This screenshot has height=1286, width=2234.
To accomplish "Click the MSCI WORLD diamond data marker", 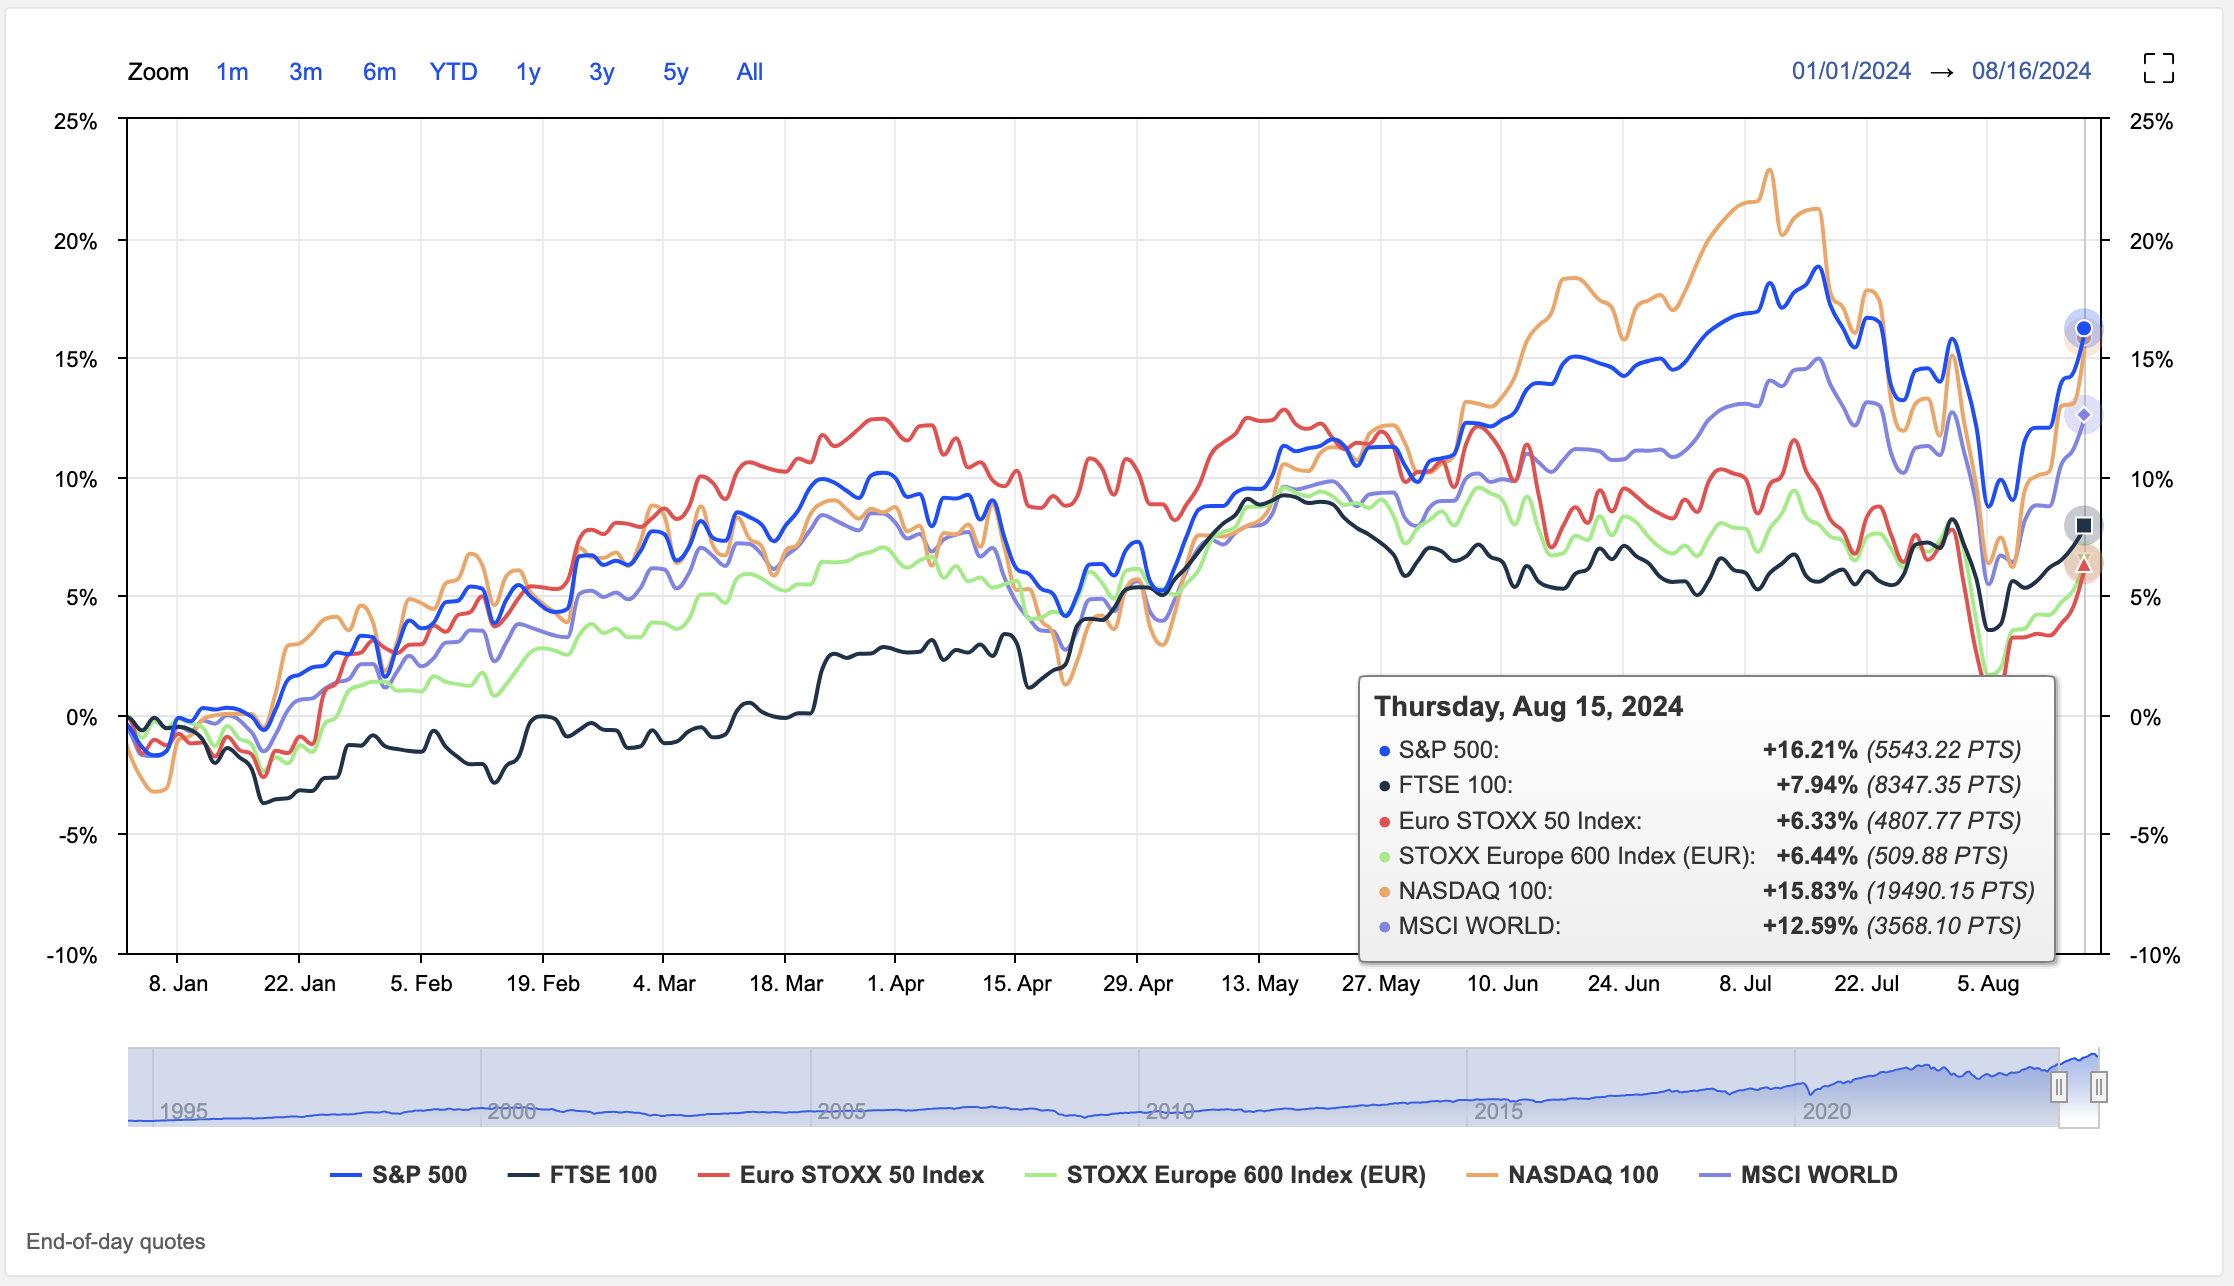I will click(2084, 415).
